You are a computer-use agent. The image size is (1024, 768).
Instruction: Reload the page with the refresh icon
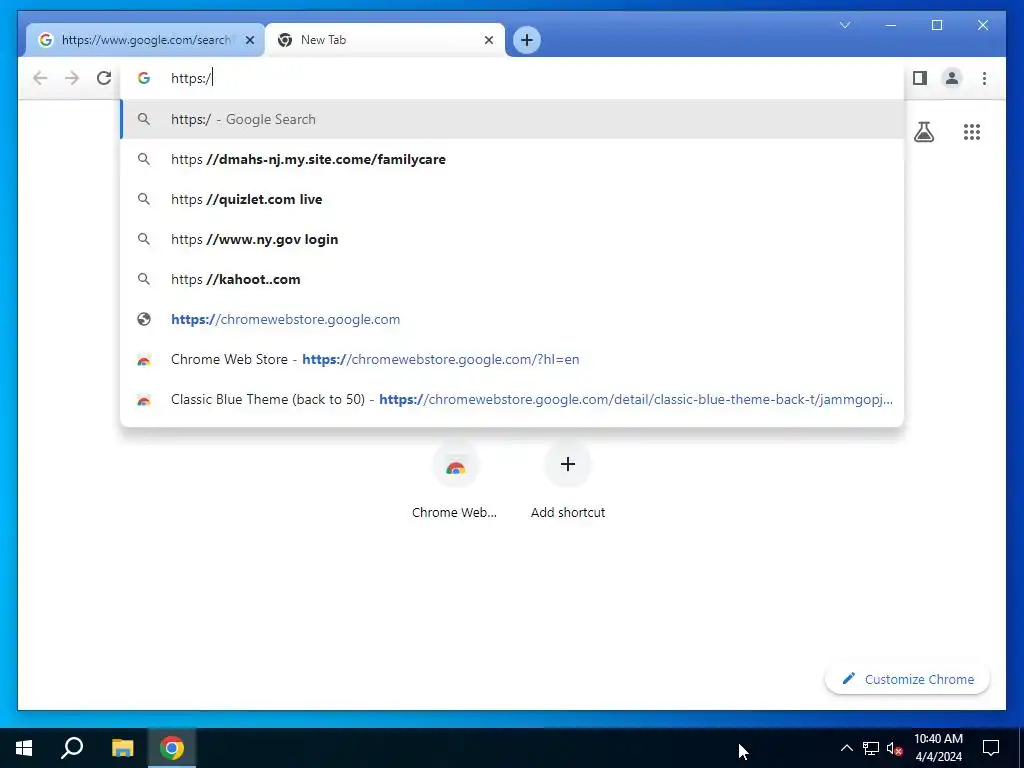104,78
